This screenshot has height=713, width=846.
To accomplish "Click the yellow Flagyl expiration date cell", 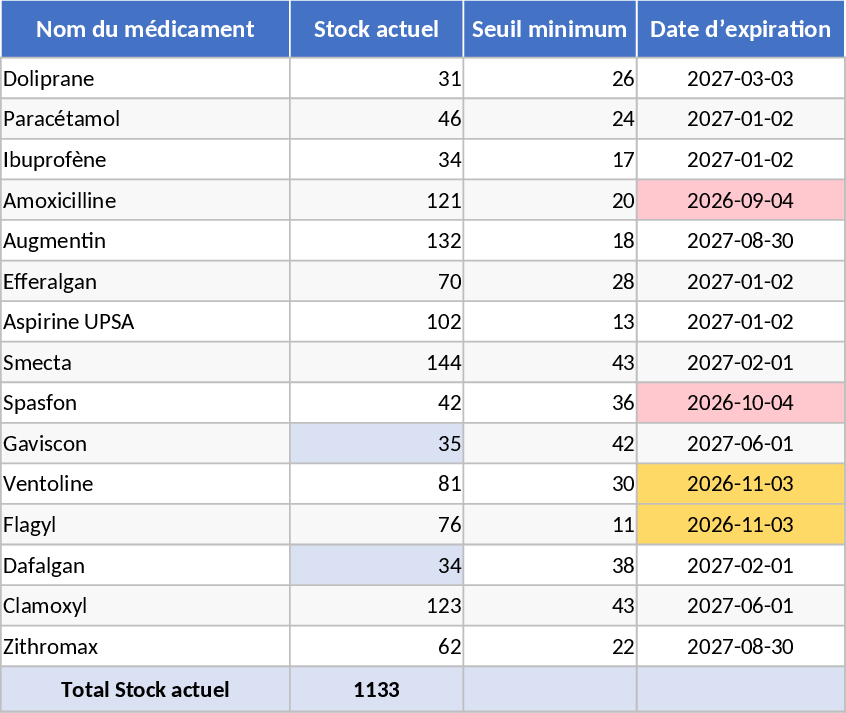I will coord(740,525).
